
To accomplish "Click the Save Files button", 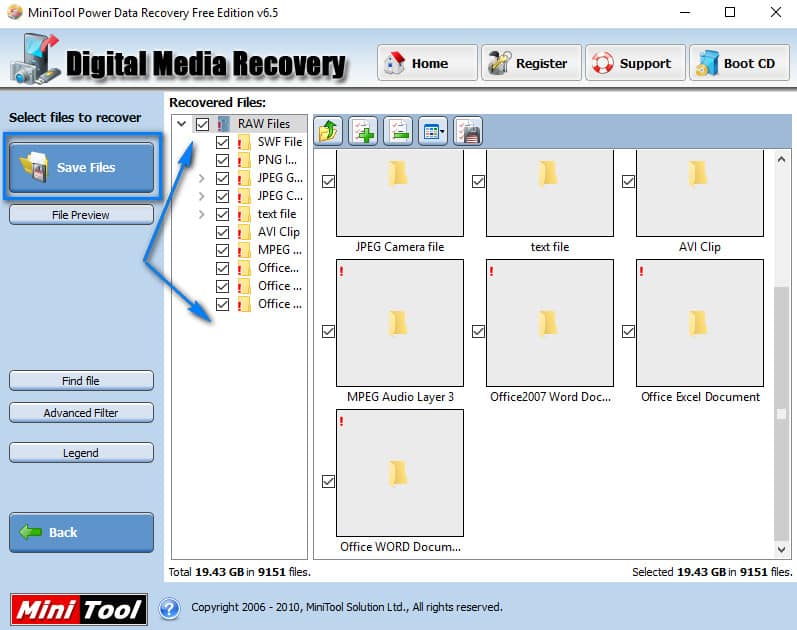I will click(x=82, y=167).
